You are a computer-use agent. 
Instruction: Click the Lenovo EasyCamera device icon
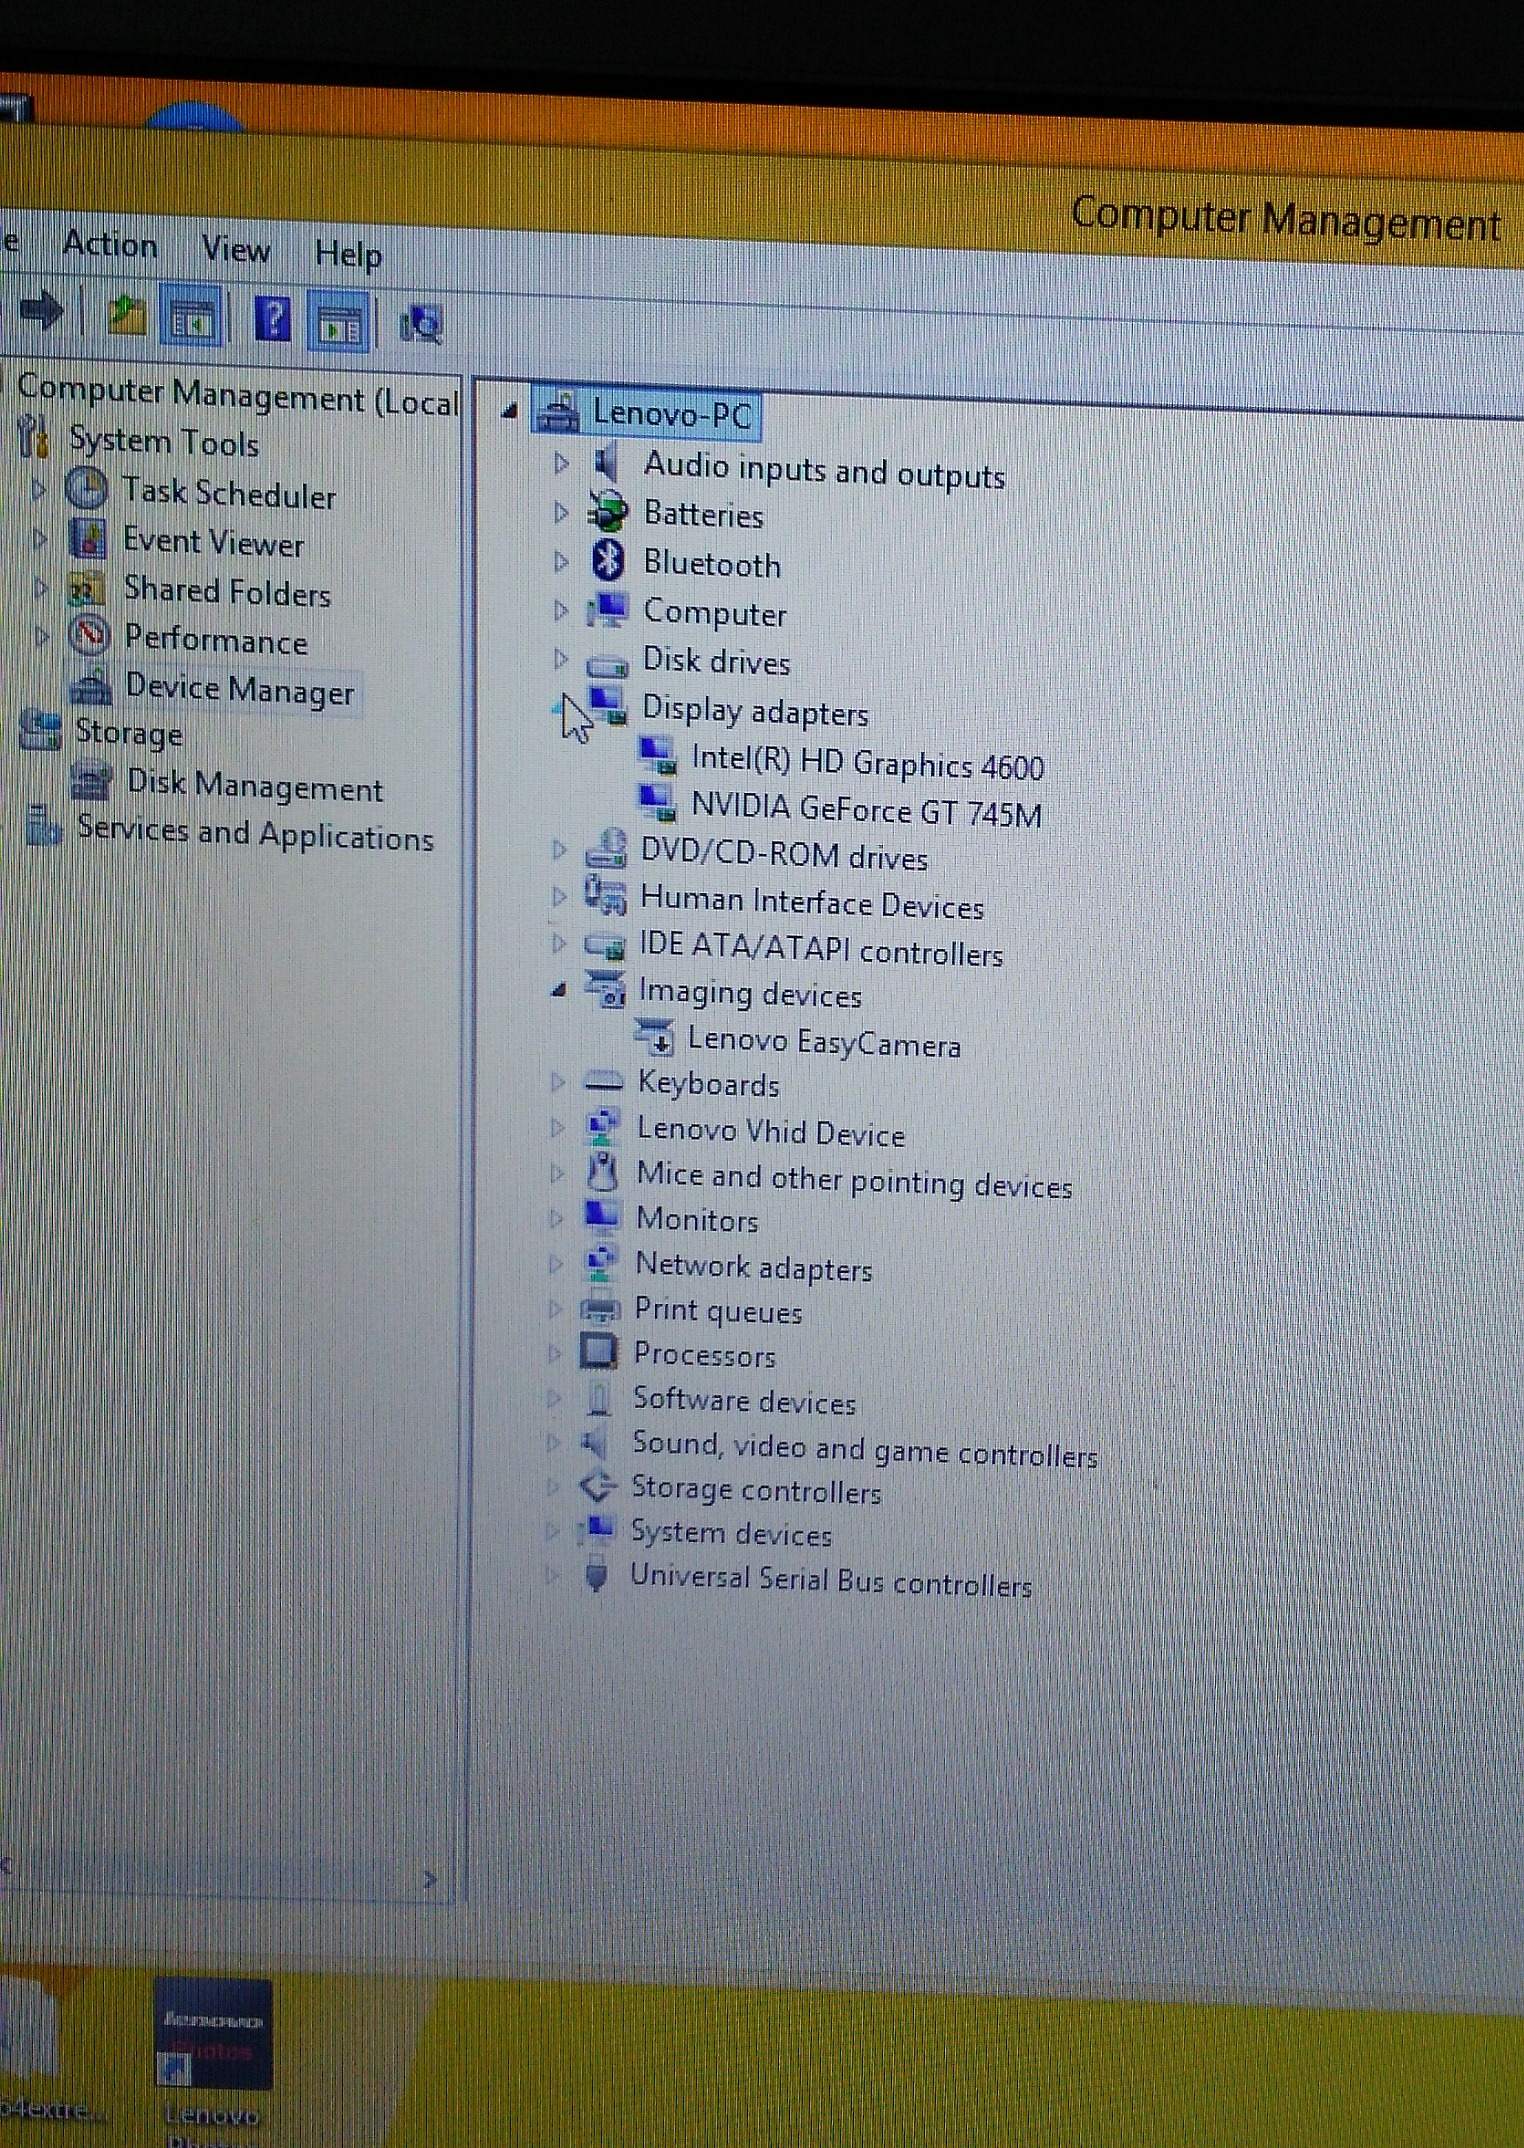656,1037
